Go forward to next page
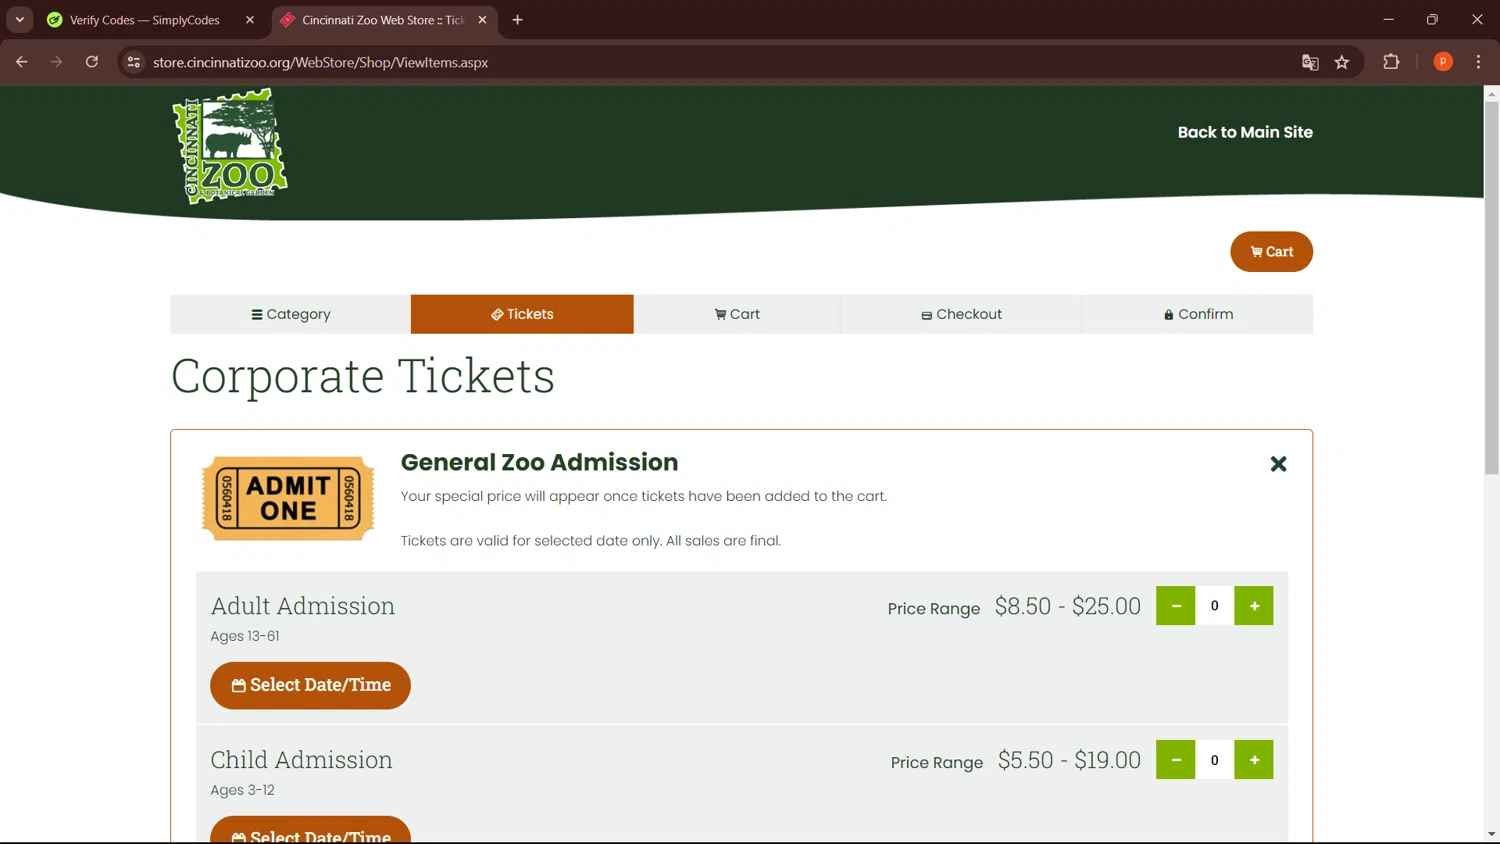This screenshot has height=844, width=1500. pyautogui.click(x=57, y=62)
